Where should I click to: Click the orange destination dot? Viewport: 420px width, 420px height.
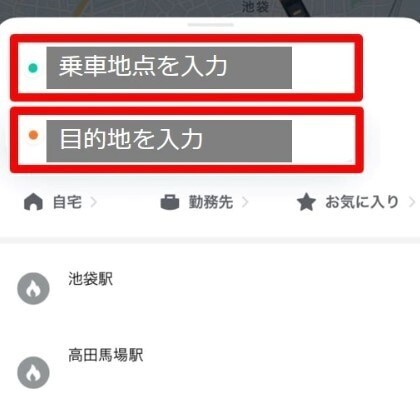point(33,135)
